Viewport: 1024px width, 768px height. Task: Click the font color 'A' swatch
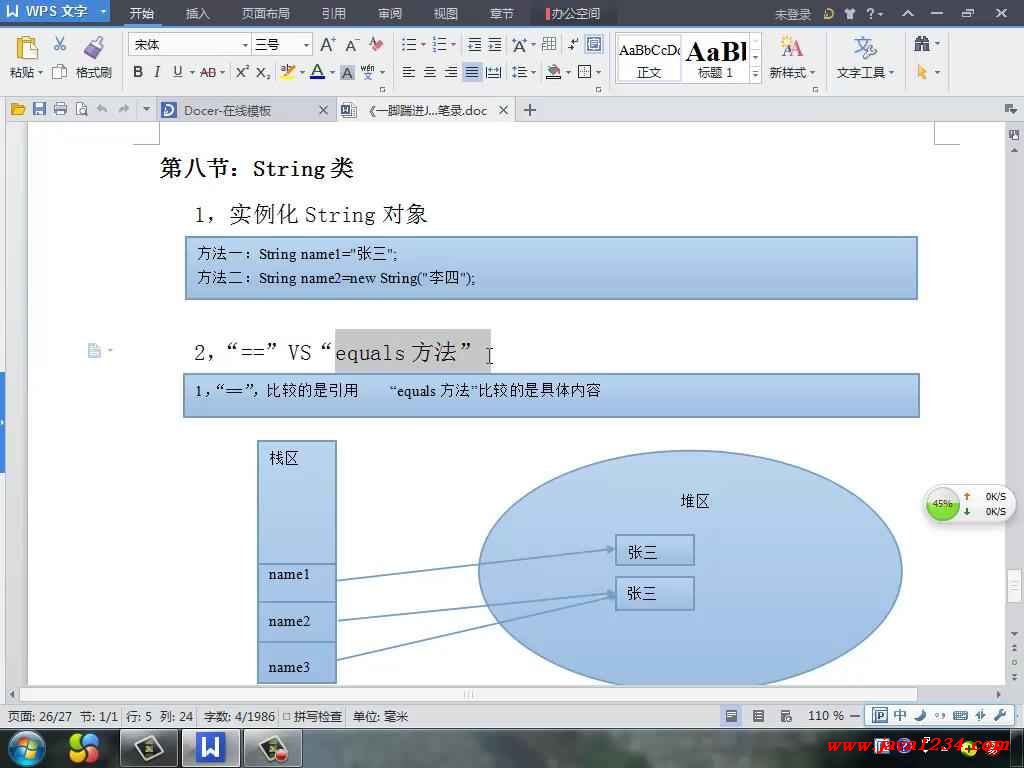tap(317, 72)
